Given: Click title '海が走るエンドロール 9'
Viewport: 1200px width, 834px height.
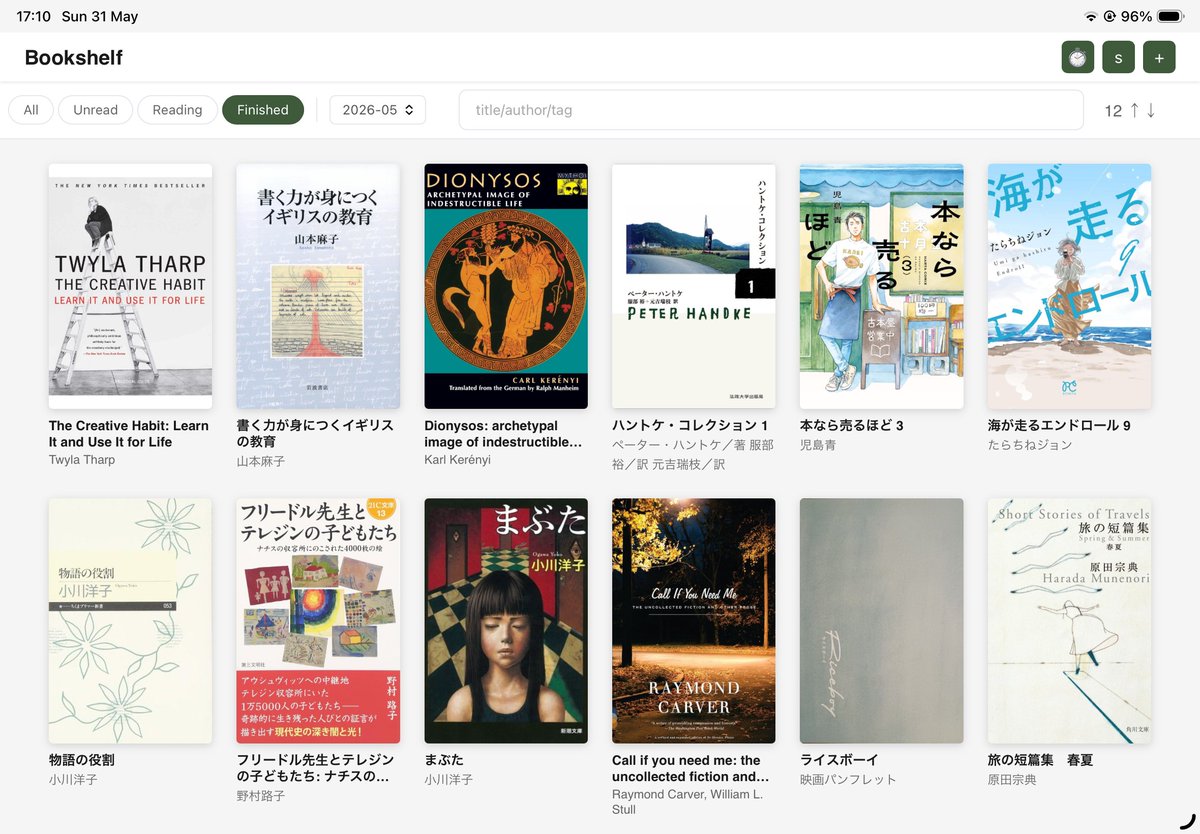Looking at the screenshot, I should [x=1059, y=426].
